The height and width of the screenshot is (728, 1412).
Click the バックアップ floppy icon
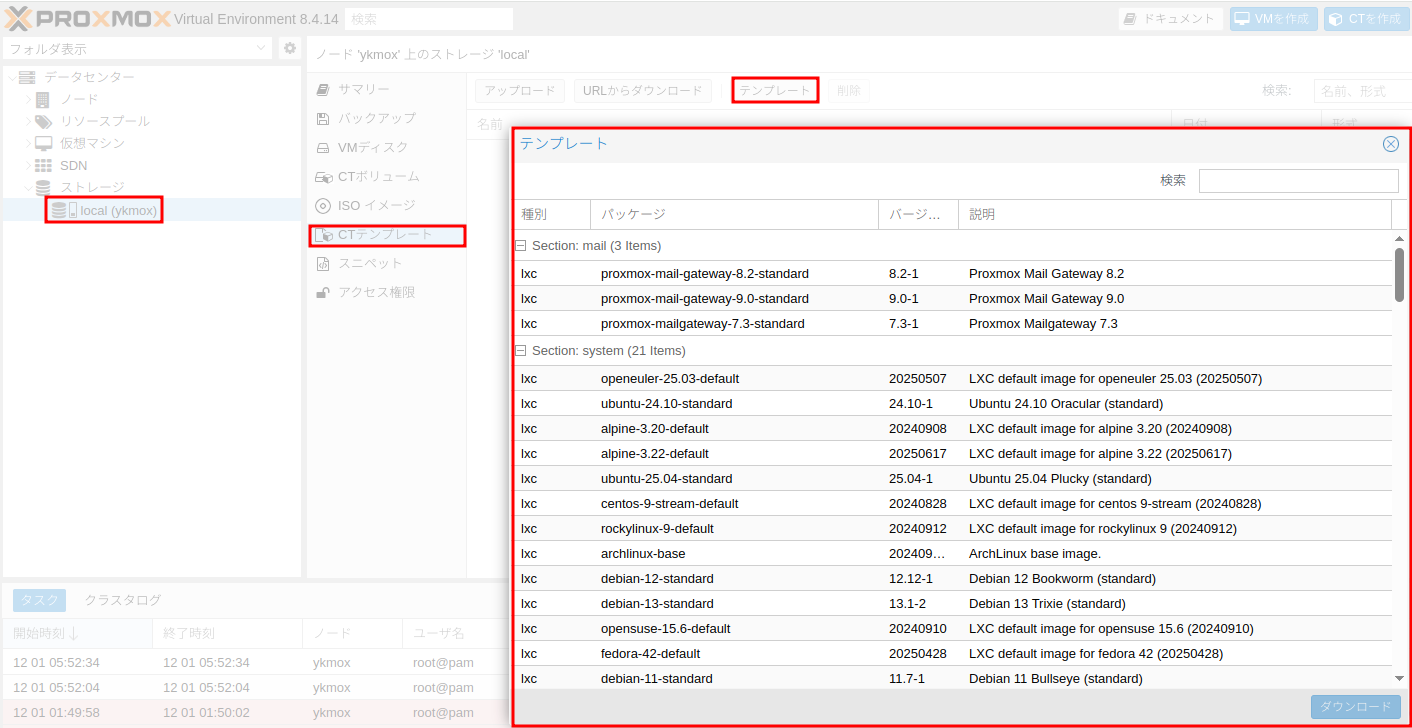322,118
